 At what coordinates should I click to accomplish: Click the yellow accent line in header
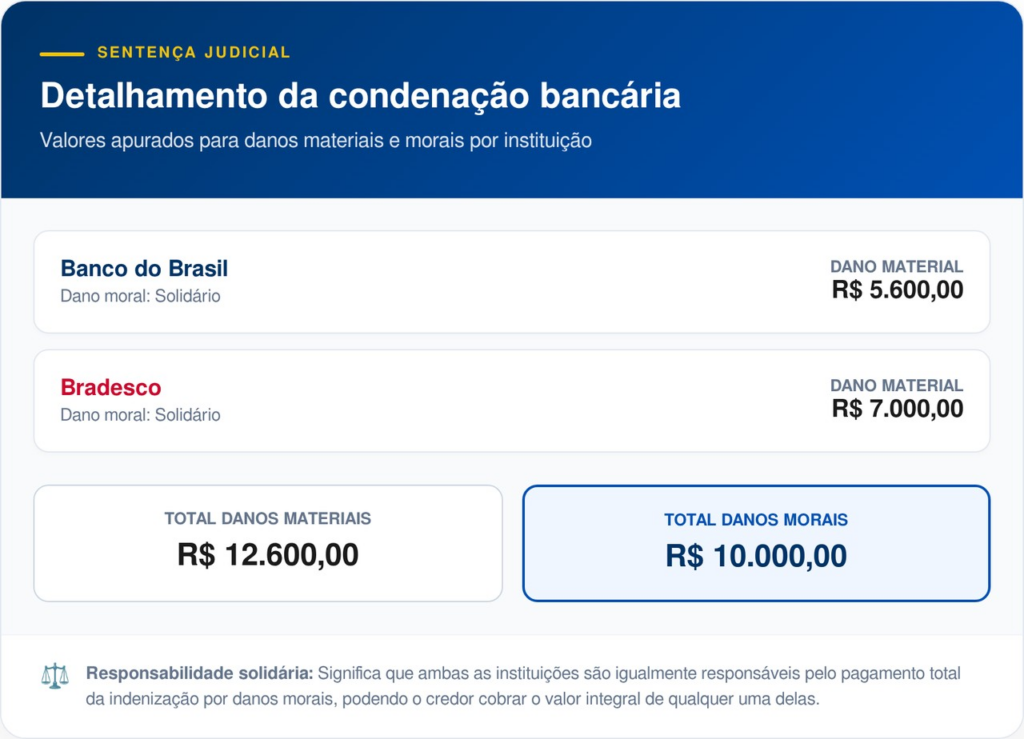pyautogui.click(x=62, y=53)
